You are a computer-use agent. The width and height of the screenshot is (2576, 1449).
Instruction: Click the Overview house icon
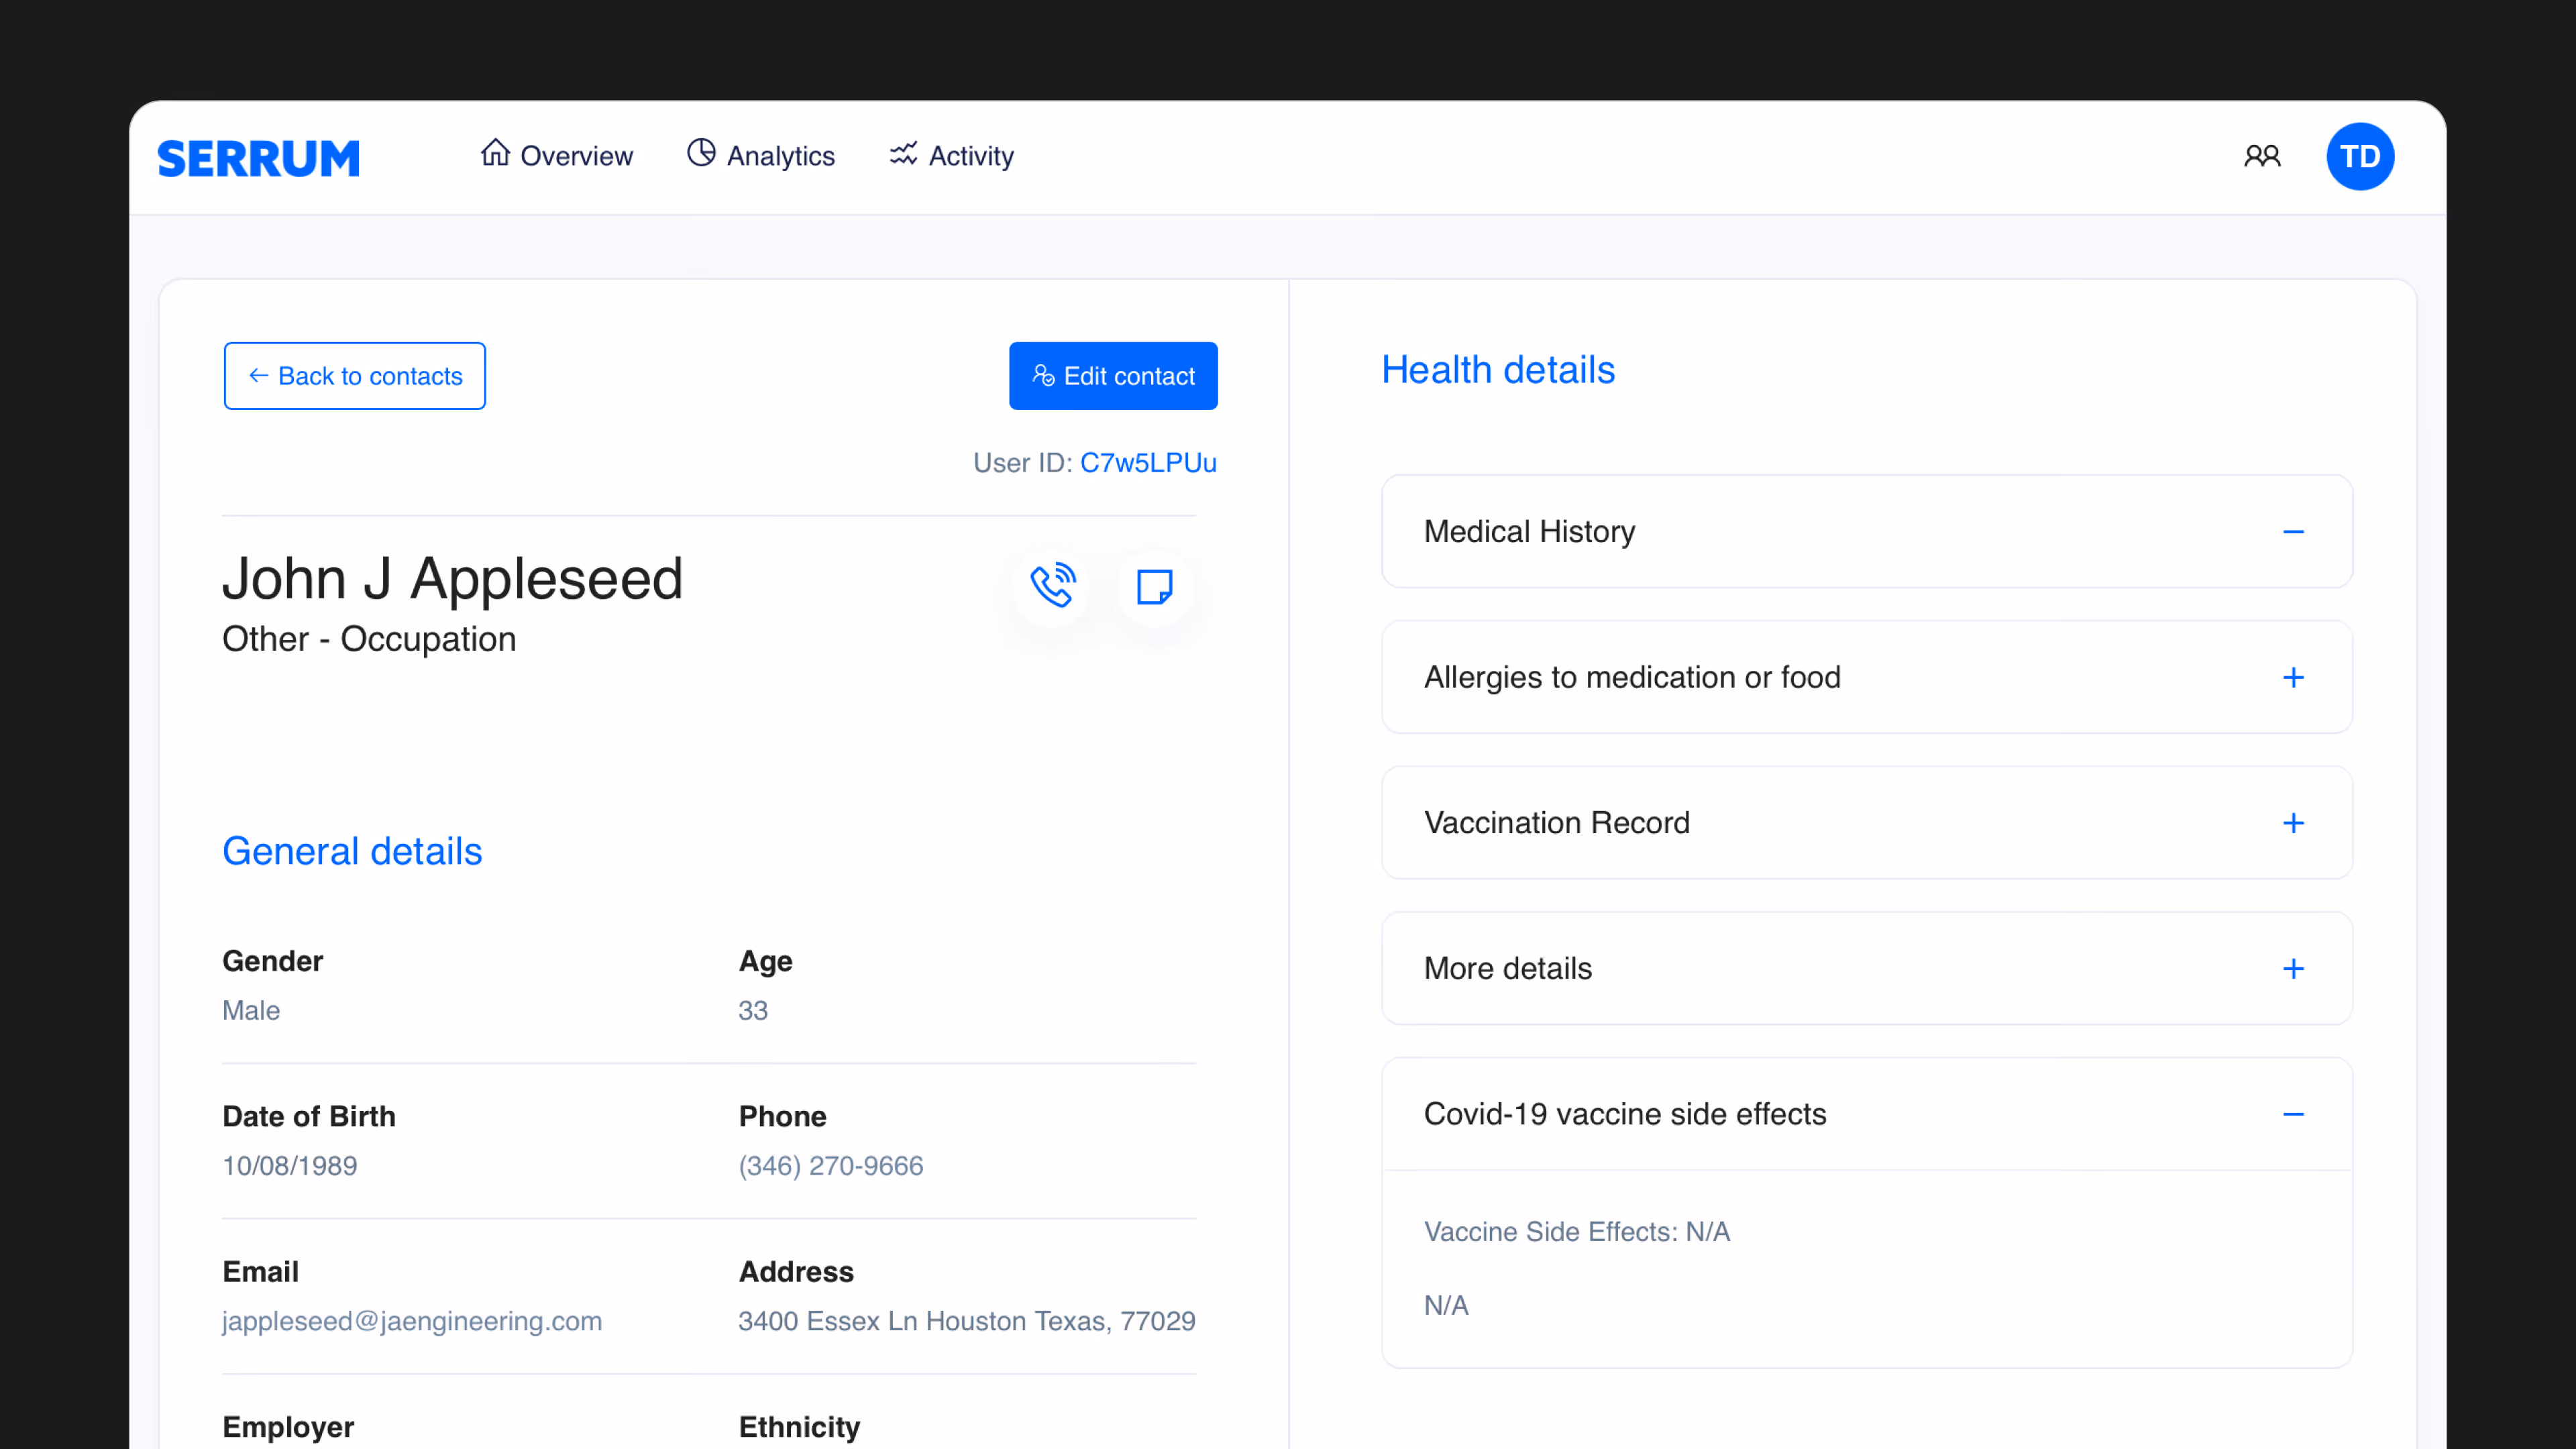pos(495,153)
